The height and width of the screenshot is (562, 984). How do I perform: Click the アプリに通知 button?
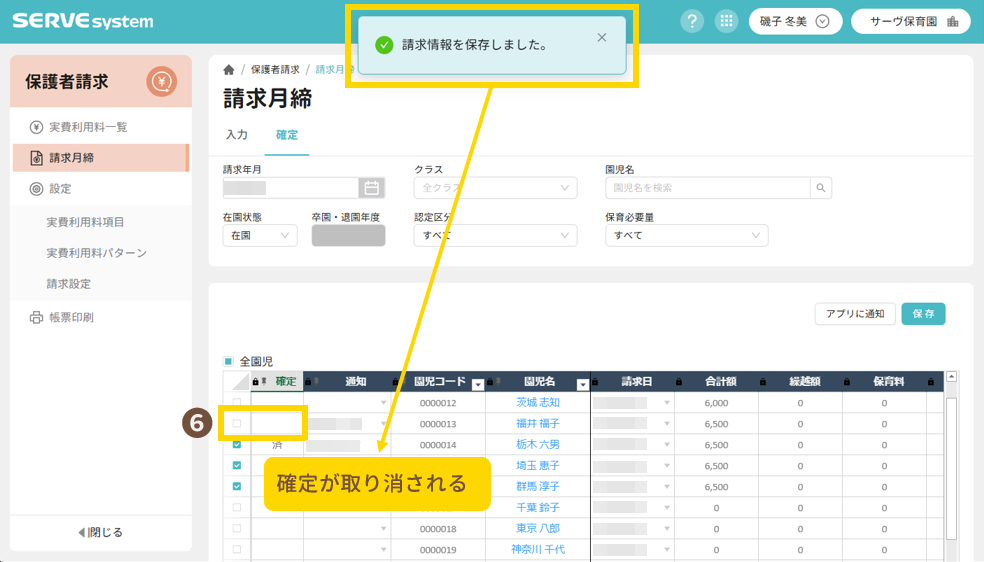pyautogui.click(x=854, y=313)
